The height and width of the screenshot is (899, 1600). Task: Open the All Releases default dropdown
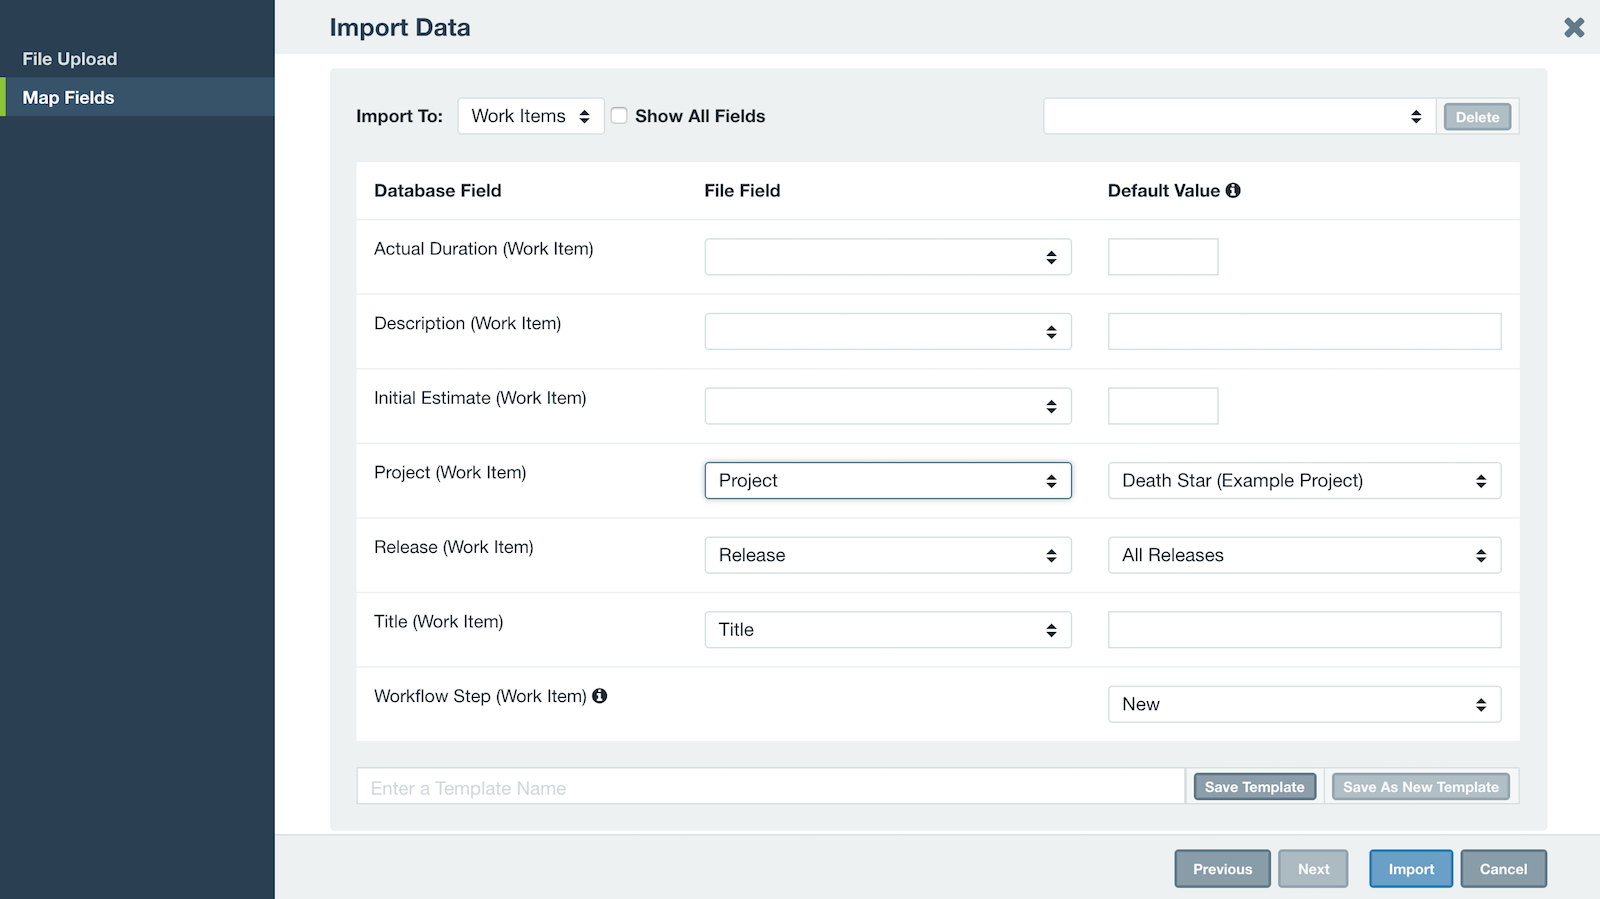pos(1303,556)
